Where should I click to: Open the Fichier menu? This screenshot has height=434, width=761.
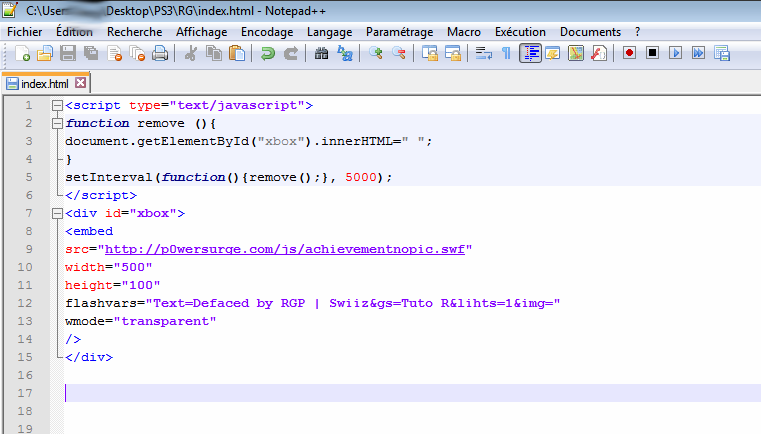tap(25, 32)
